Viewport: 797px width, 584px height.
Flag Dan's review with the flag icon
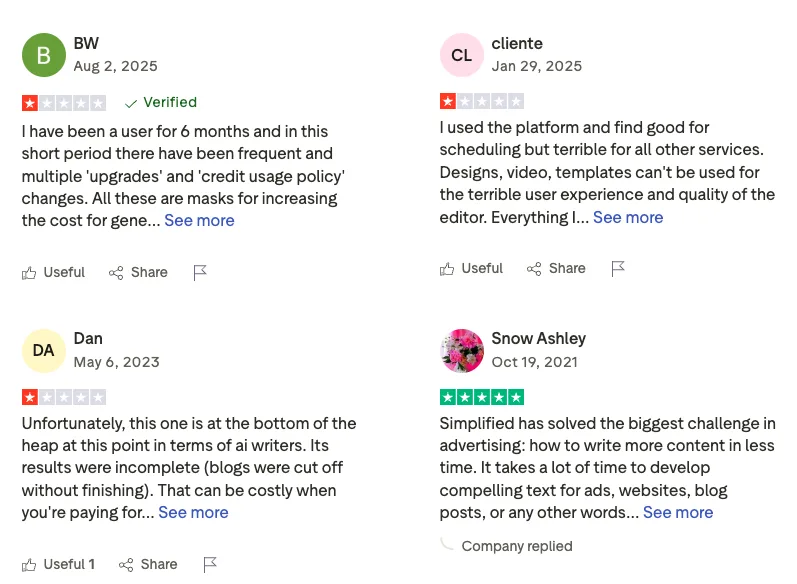click(210, 565)
